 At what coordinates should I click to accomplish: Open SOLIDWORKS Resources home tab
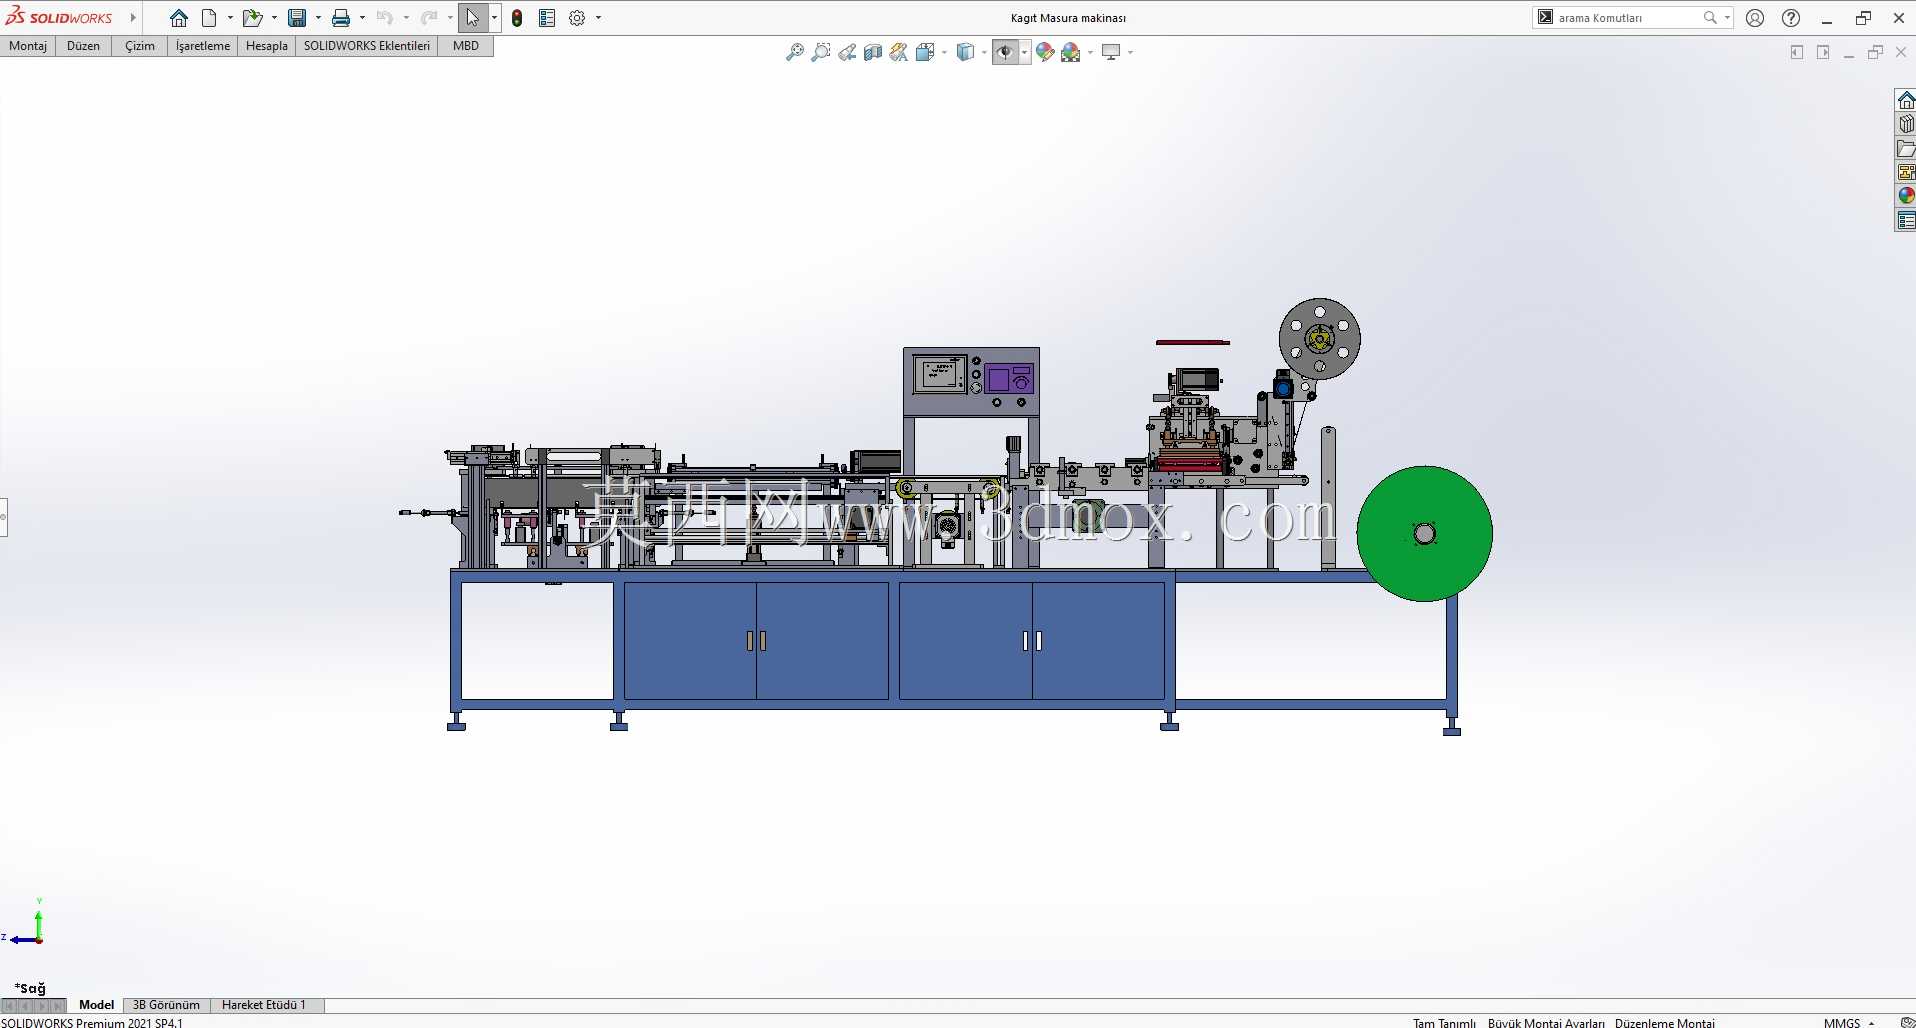(1906, 100)
